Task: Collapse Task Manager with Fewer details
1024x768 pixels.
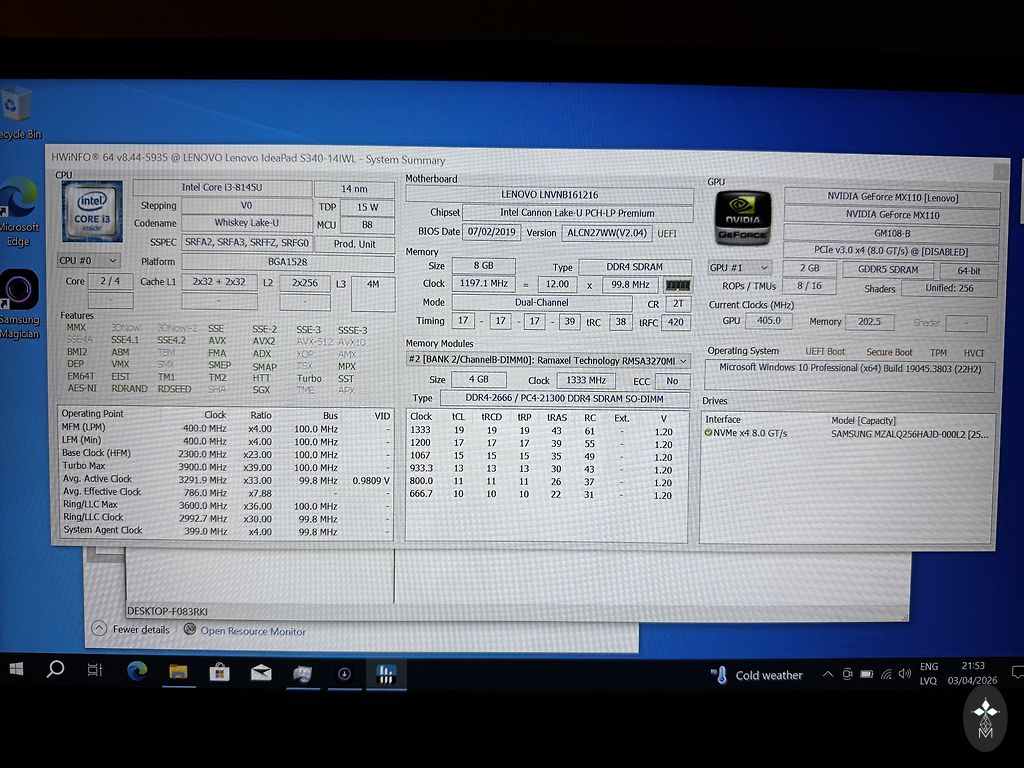Action: pyautogui.click(x=131, y=630)
